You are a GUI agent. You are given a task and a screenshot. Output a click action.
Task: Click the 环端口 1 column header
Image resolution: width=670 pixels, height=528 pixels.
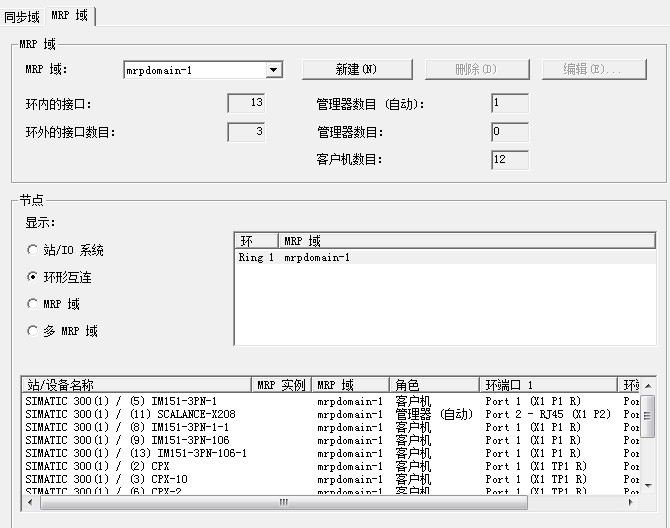[550, 385]
